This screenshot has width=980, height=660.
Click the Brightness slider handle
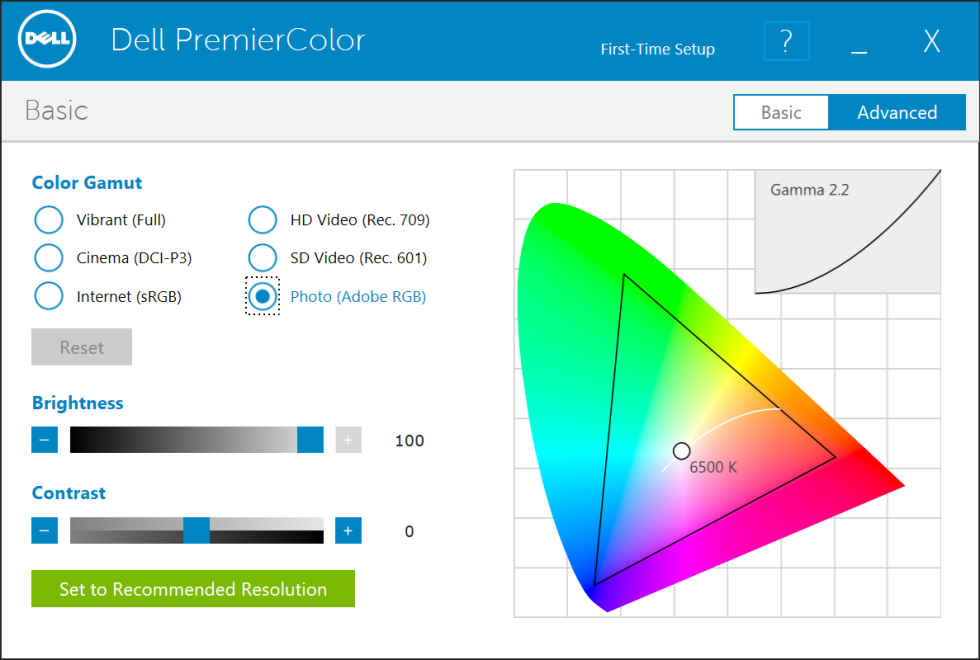point(310,440)
